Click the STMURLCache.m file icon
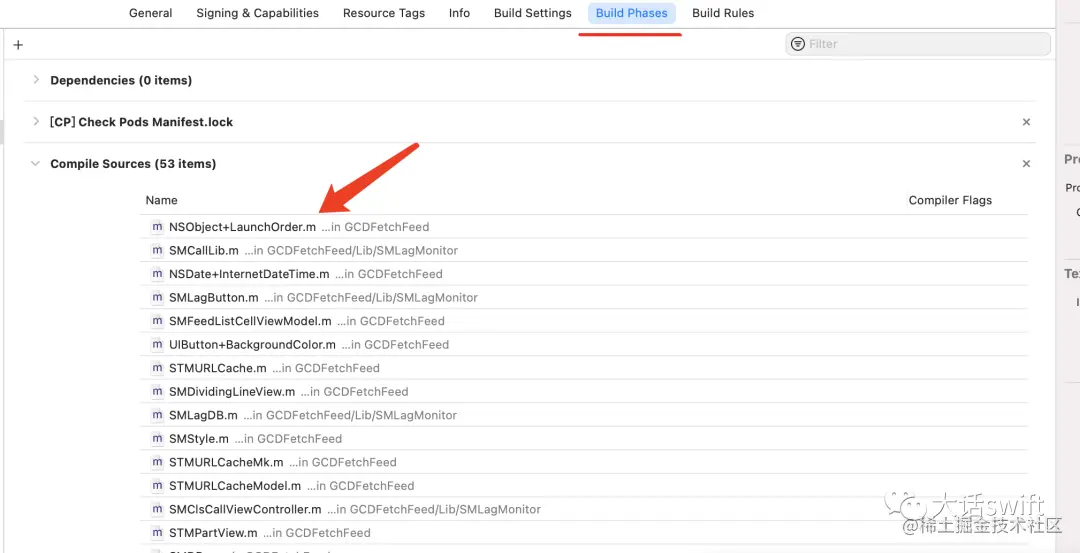The width and height of the screenshot is (1080, 553). (x=157, y=368)
